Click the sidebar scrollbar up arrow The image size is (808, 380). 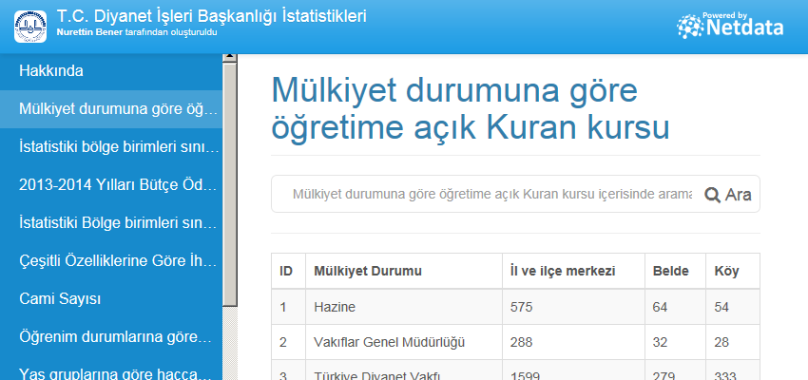coord(230,57)
